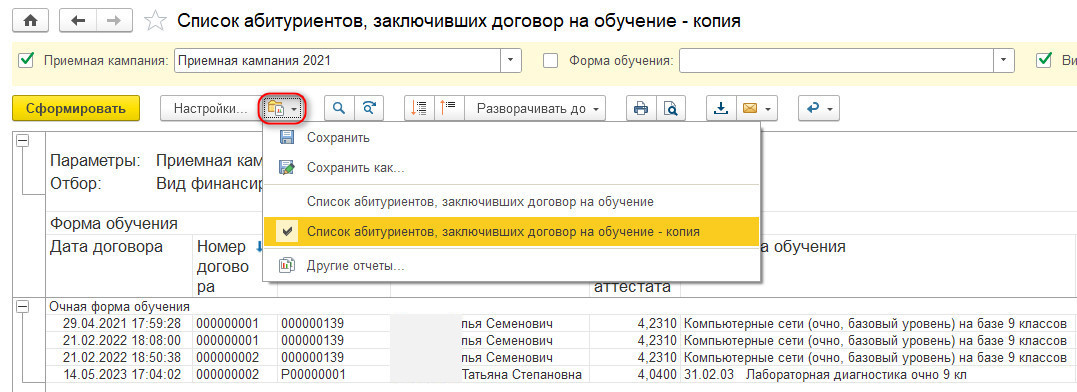Click the sort arrow in Номер договора header
Image resolution: width=1077 pixels, height=392 pixels.
click(258, 248)
